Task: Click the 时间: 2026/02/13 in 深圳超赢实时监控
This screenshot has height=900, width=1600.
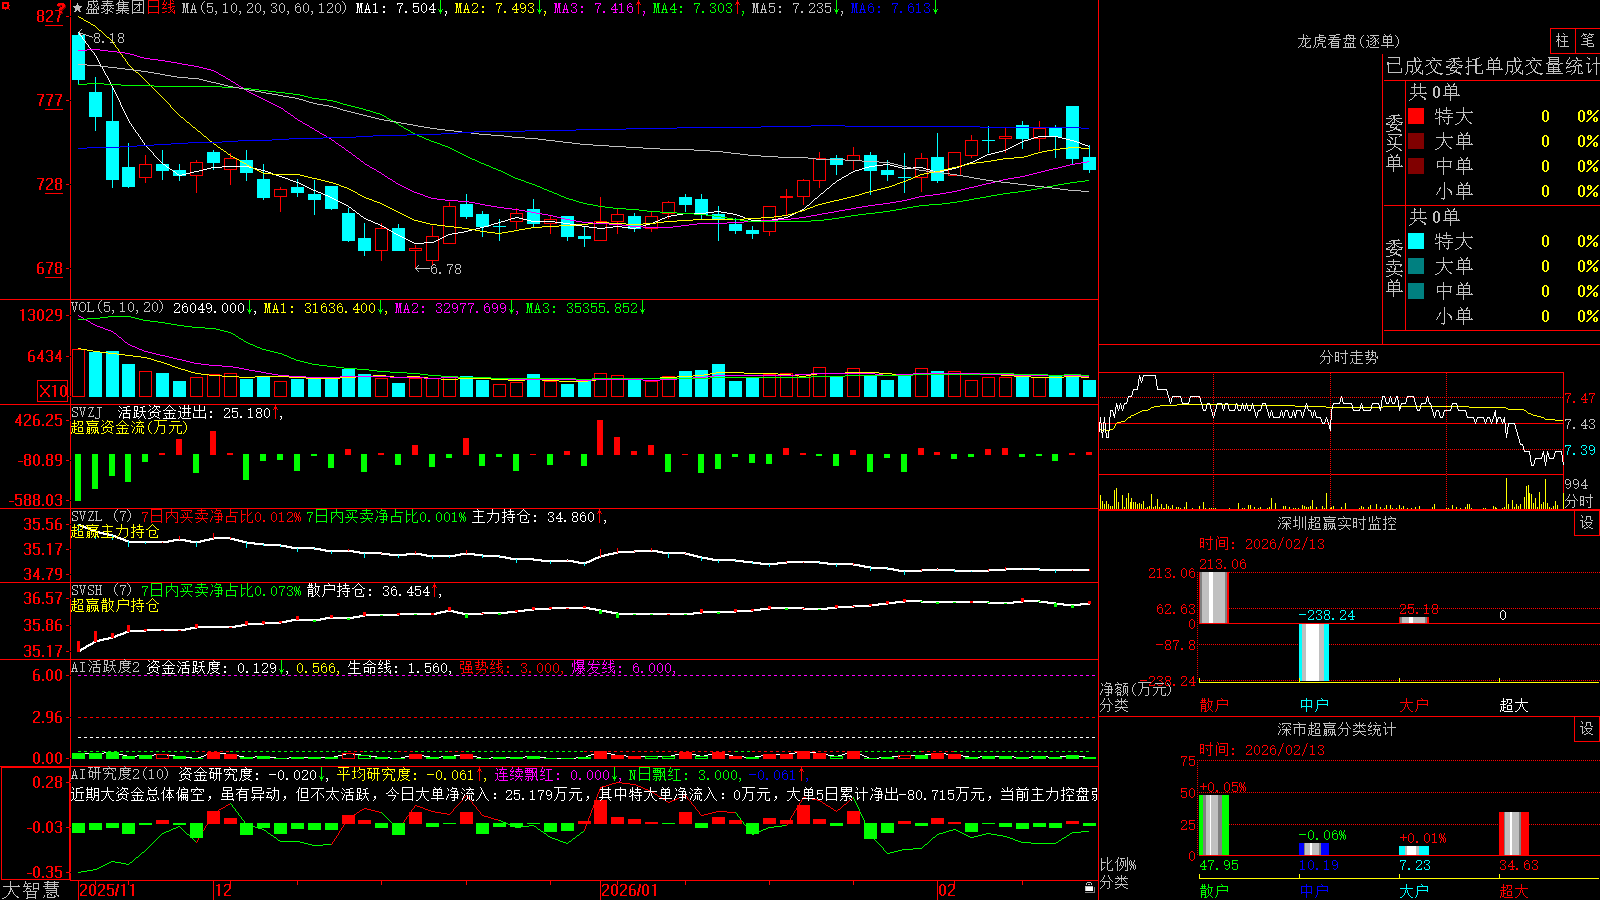Action: (1261, 544)
